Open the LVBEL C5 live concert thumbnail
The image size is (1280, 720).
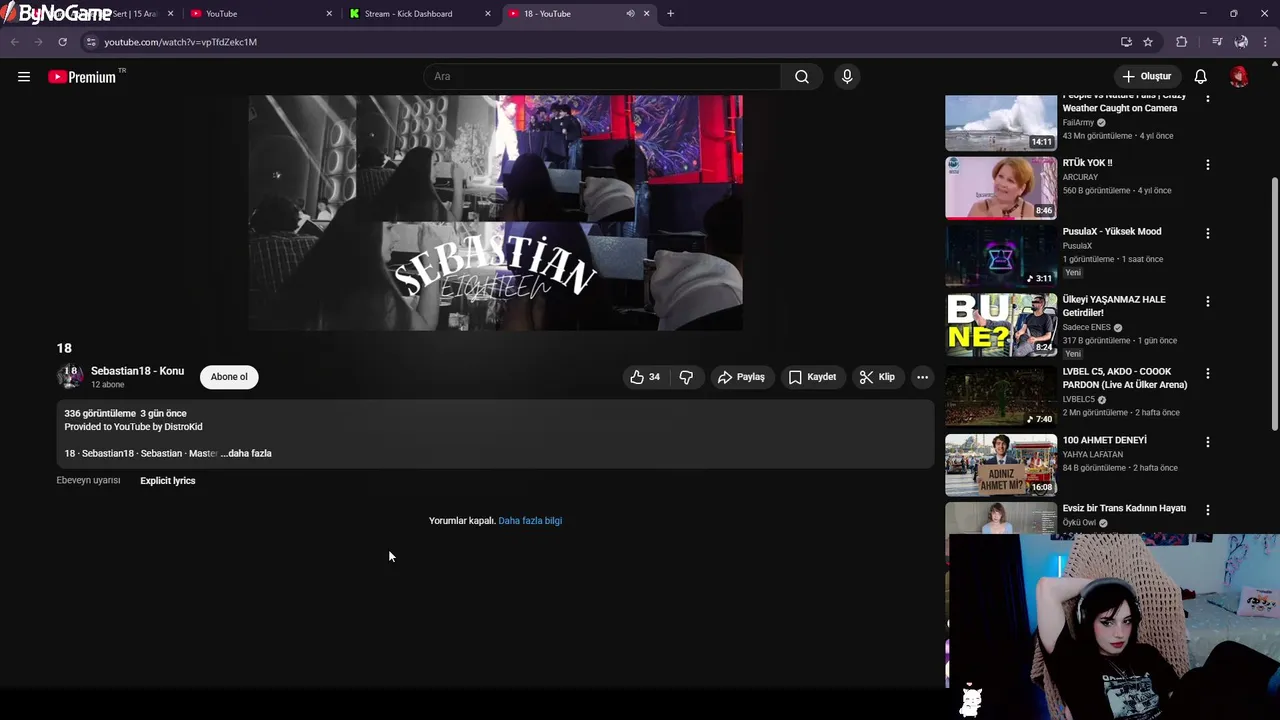(x=1001, y=396)
